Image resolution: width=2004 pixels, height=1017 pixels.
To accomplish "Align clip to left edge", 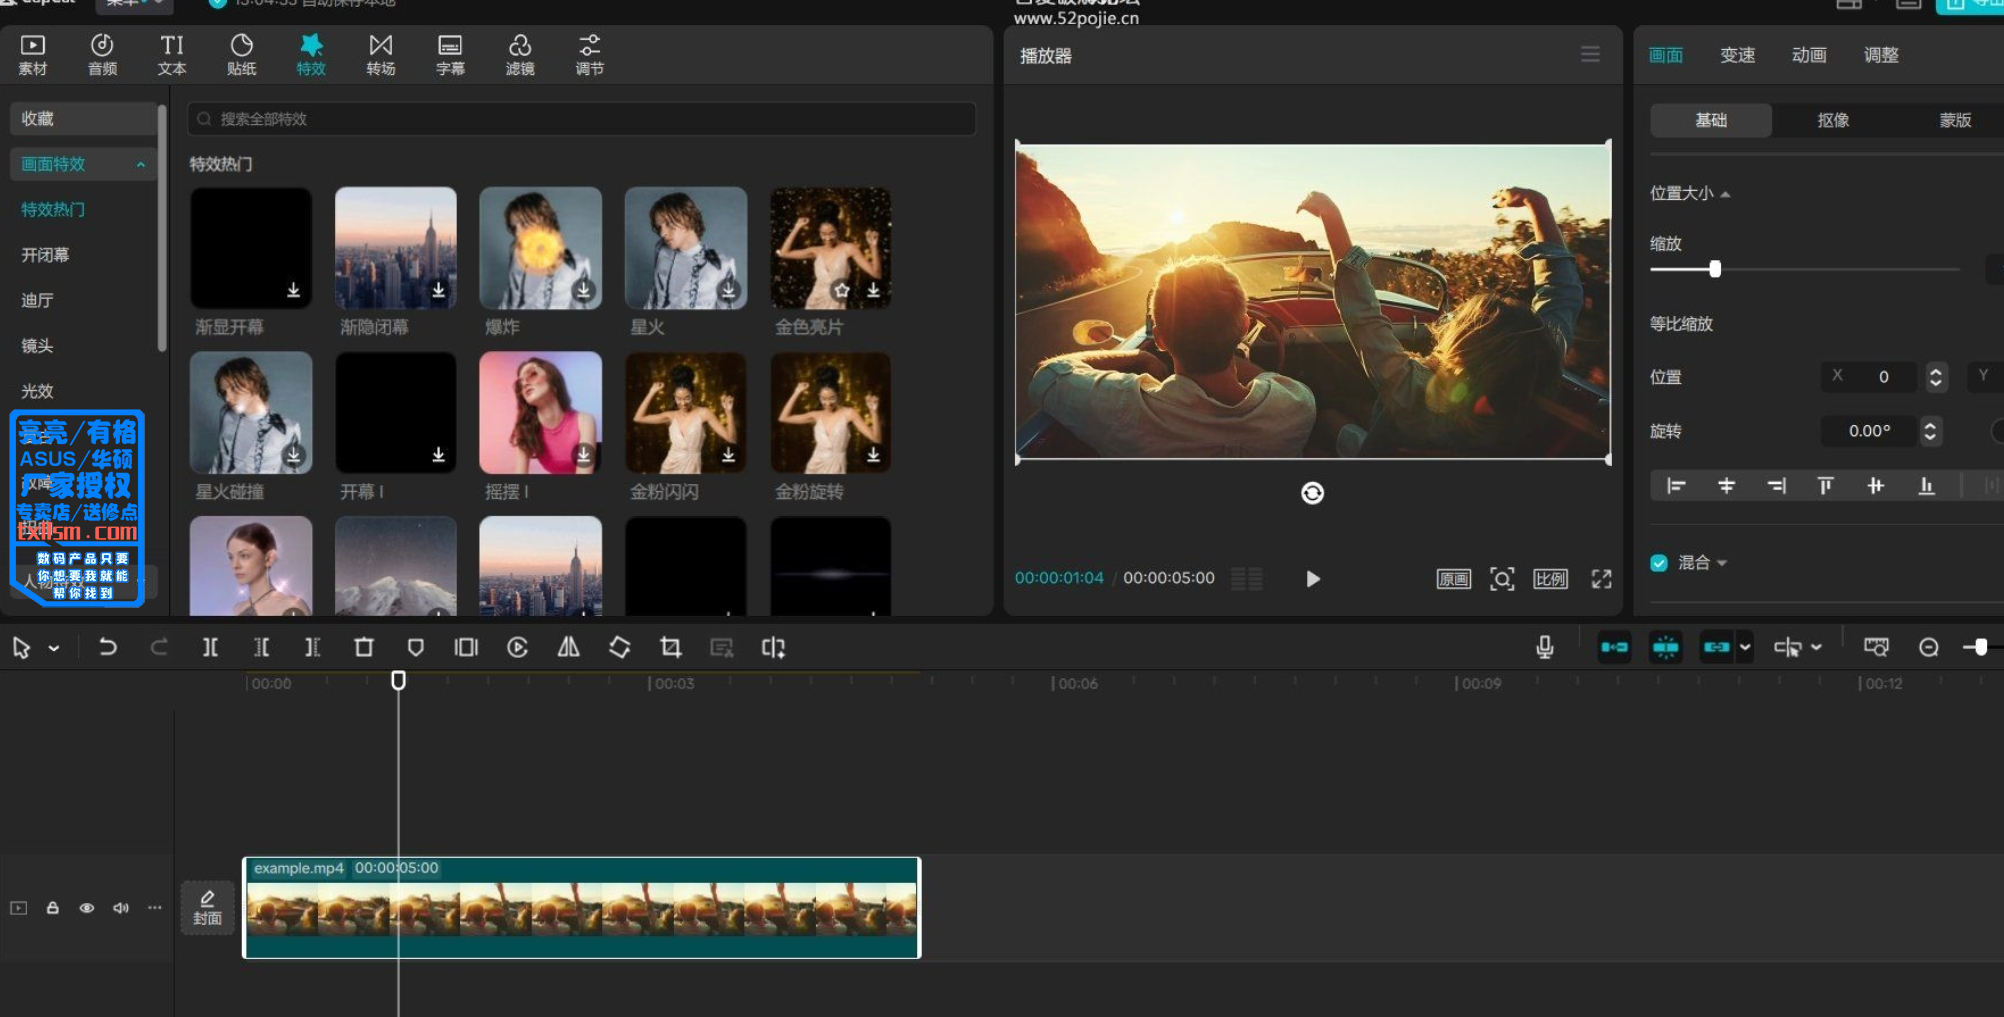I will [x=1676, y=486].
